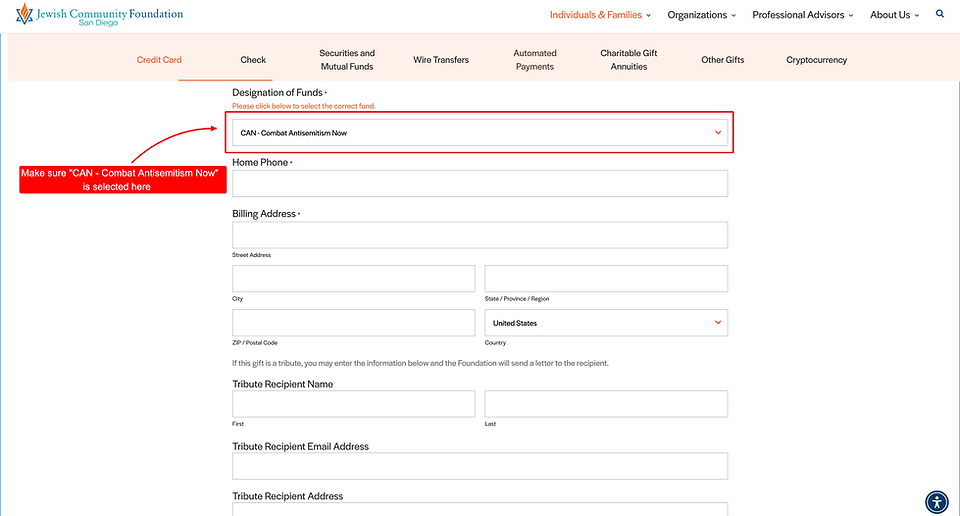Click the 'Designation of Funds' label

(x=277, y=92)
